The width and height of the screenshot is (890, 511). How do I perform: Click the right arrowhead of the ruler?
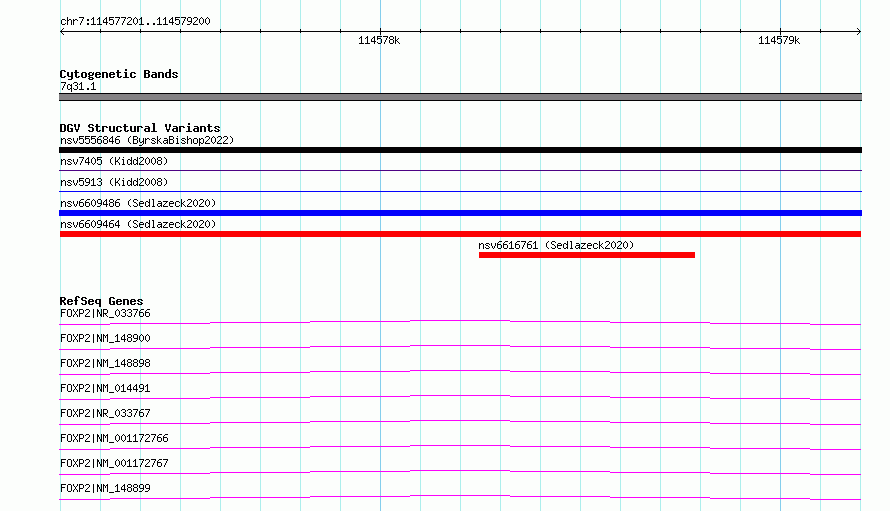pos(859,31)
